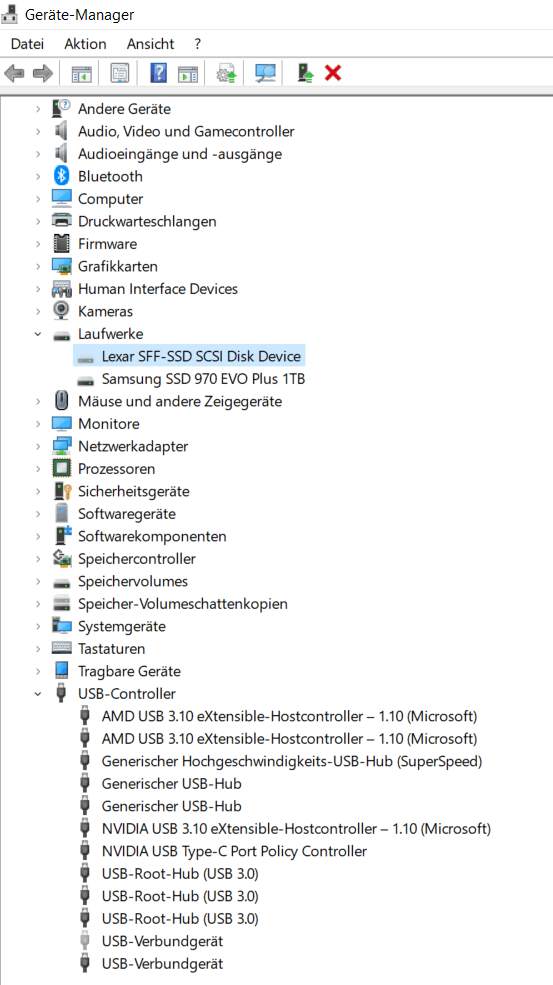Click the Geräte-Manager title bar icon
This screenshot has width=553, height=985.
click(x=9, y=14)
